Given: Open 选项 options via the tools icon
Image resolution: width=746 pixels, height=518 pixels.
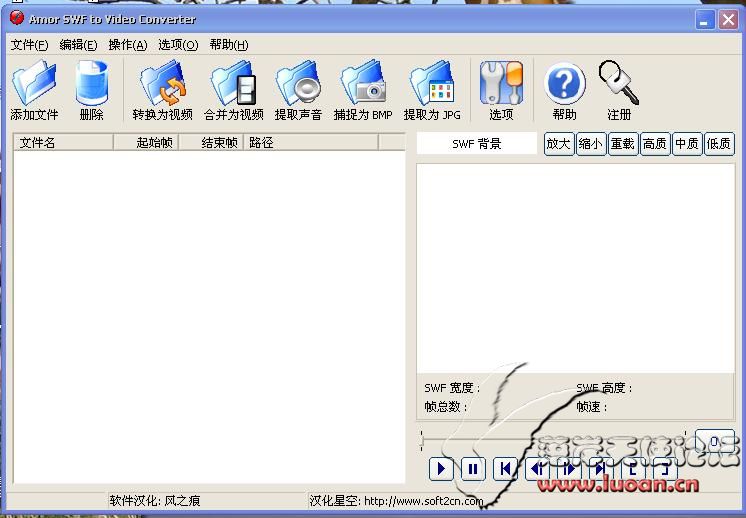Looking at the screenshot, I should (501, 83).
